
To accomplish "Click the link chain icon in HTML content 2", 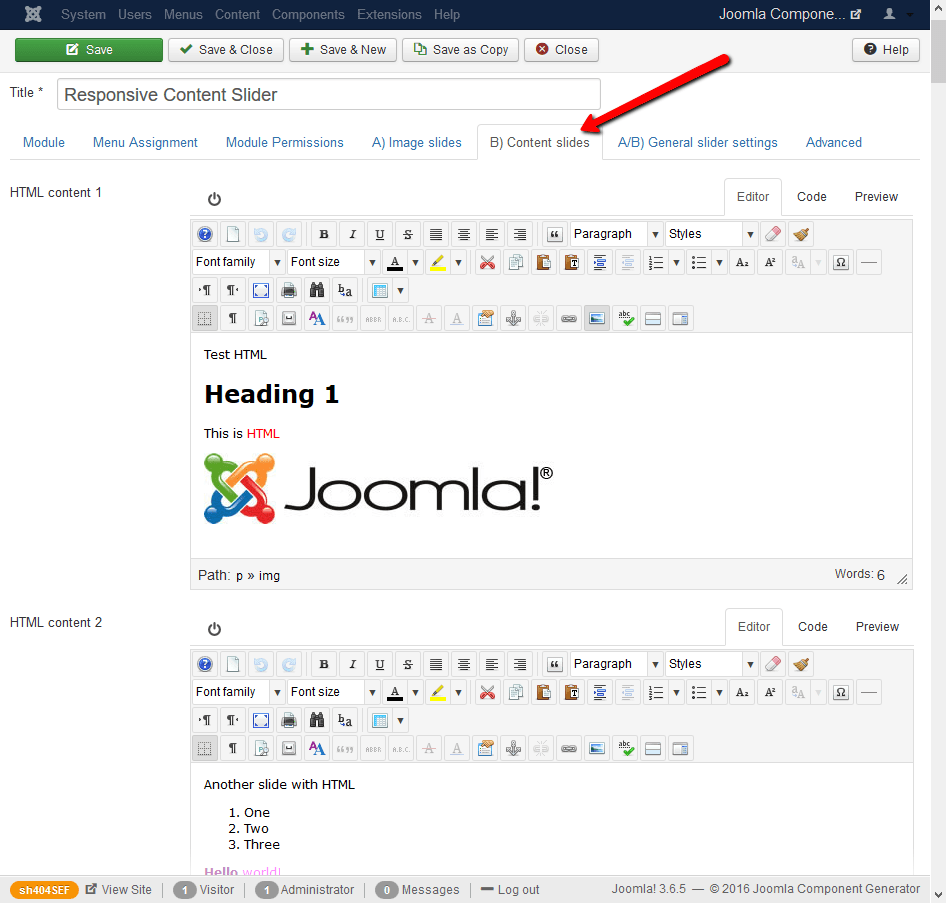I will (569, 749).
